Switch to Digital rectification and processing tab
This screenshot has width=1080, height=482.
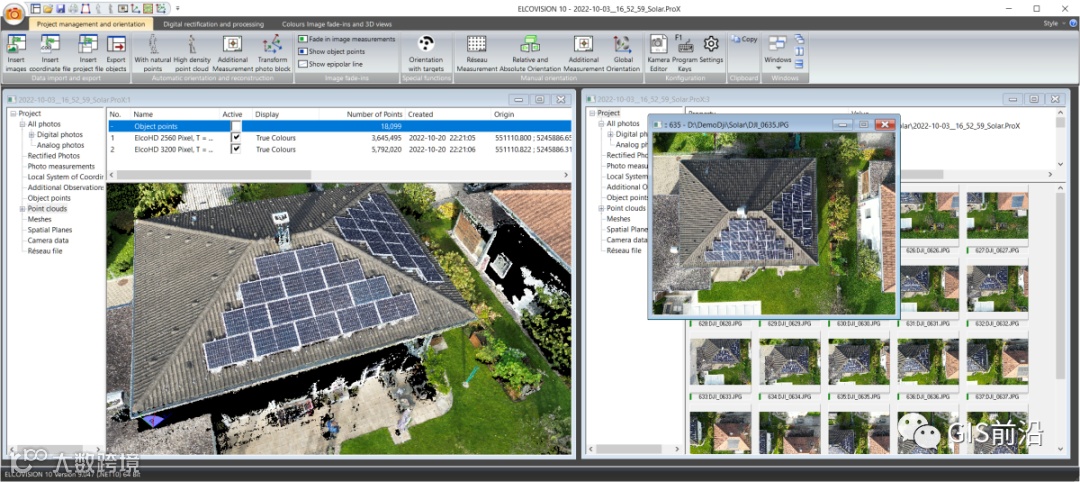tap(213, 24)
